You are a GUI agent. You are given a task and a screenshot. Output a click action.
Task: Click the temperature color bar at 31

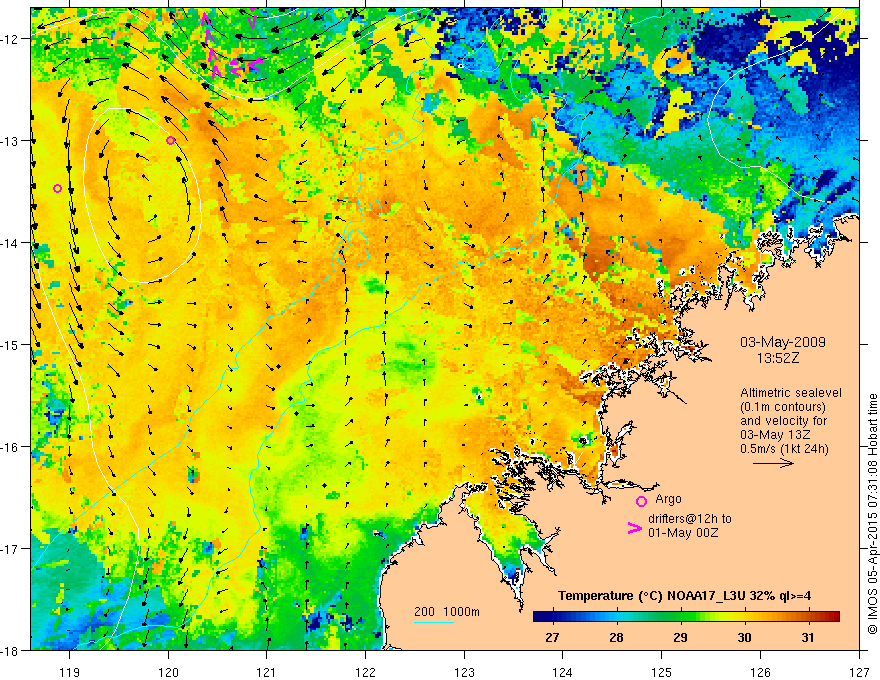point(808,616)
